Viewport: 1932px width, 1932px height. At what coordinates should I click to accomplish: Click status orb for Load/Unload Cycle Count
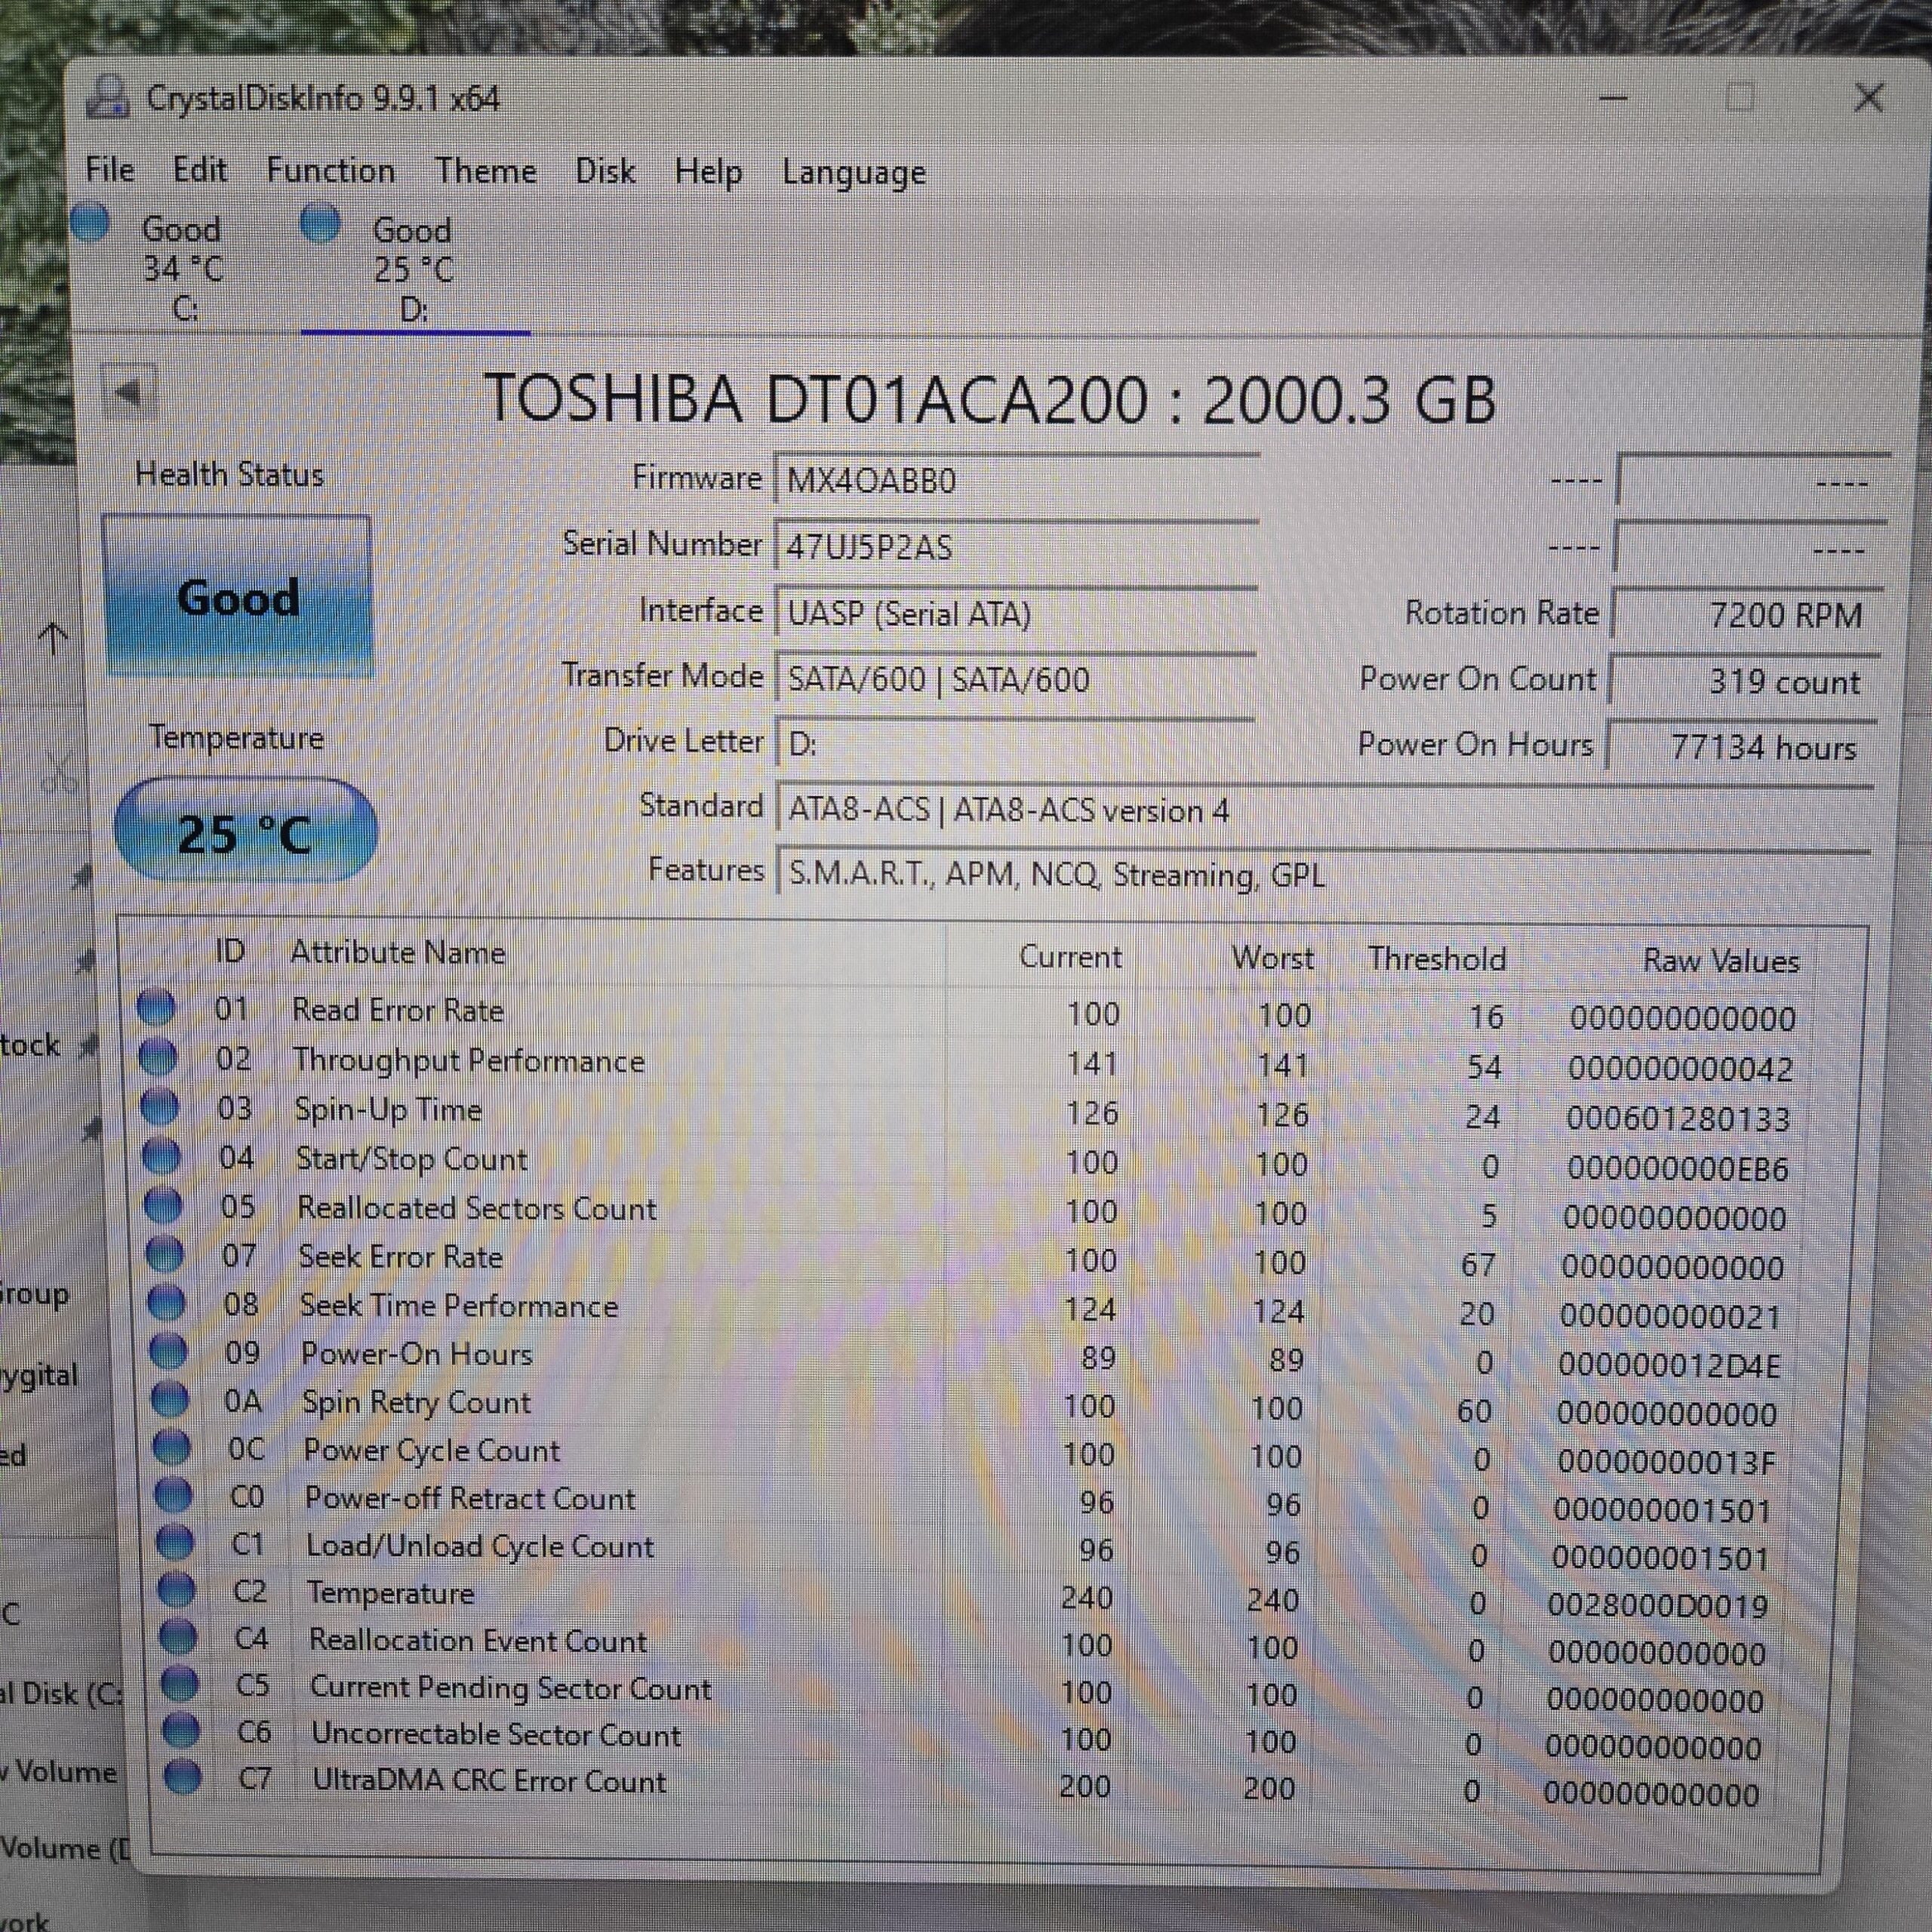point(175,1543)
